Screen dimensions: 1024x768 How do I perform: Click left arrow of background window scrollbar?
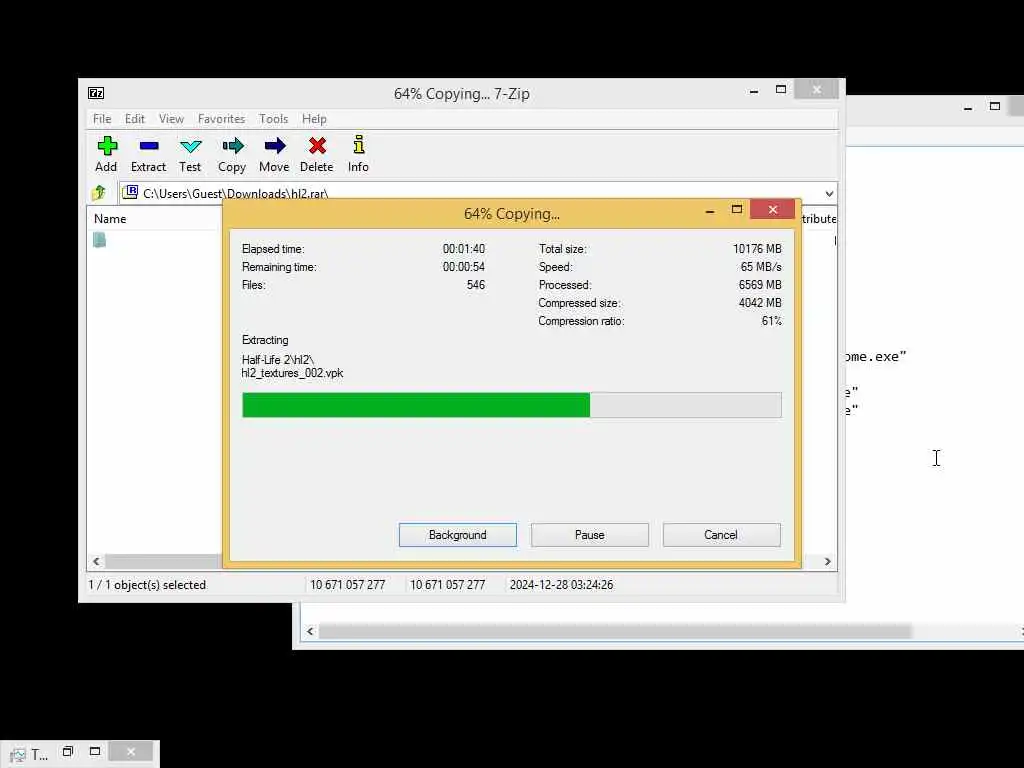click(310, 632)
